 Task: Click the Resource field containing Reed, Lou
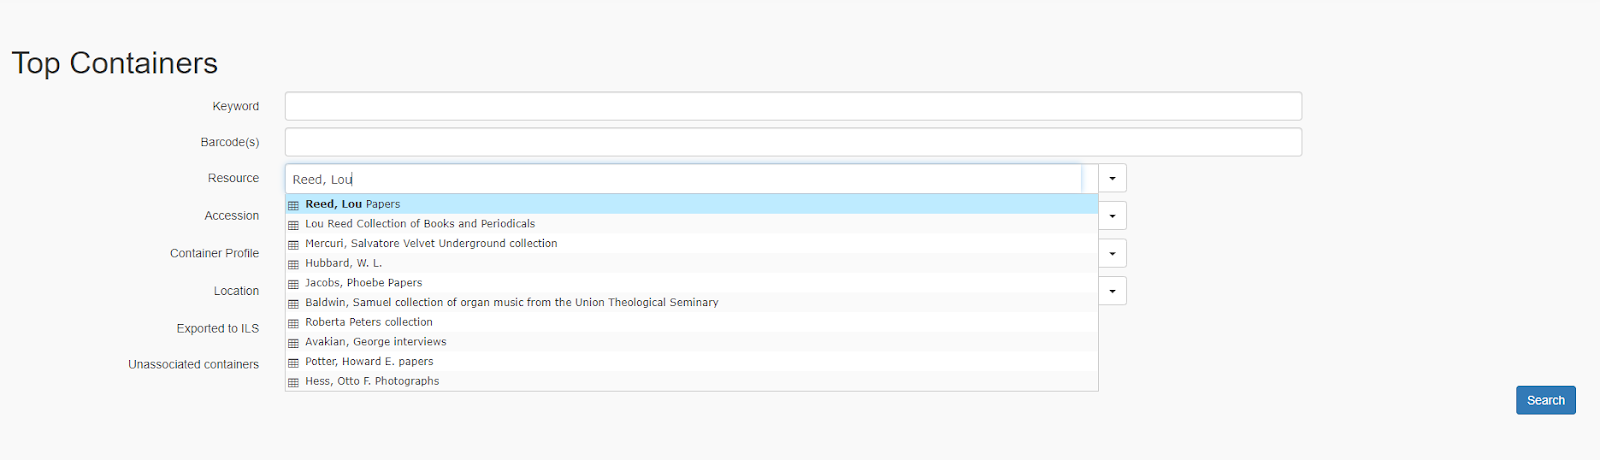click(682, 179)
